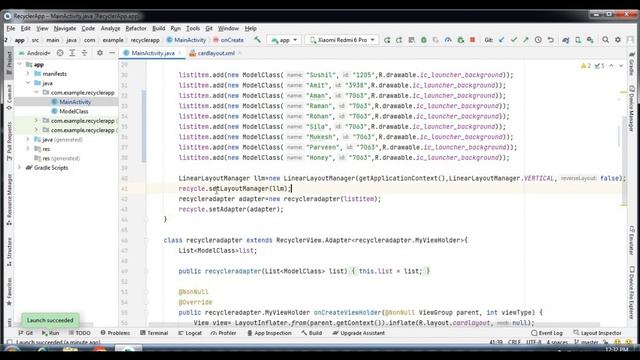Open the Xiaomi Redmi 6 Pro device dropdown
640x360 pixels.
tap(342, 40)
